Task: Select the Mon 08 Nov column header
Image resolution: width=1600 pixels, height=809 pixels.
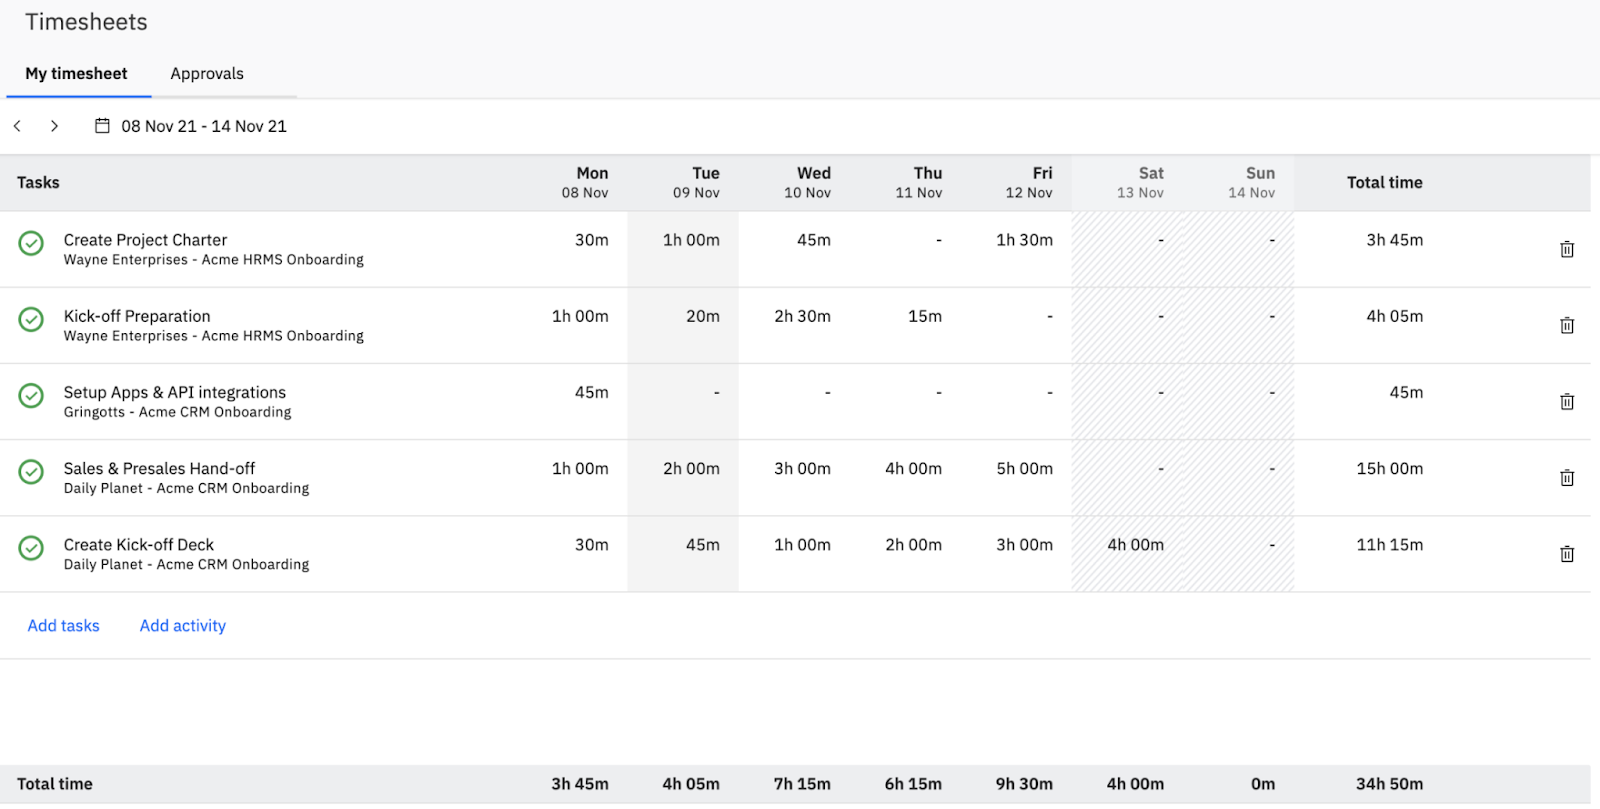Action: click(585, 183)
